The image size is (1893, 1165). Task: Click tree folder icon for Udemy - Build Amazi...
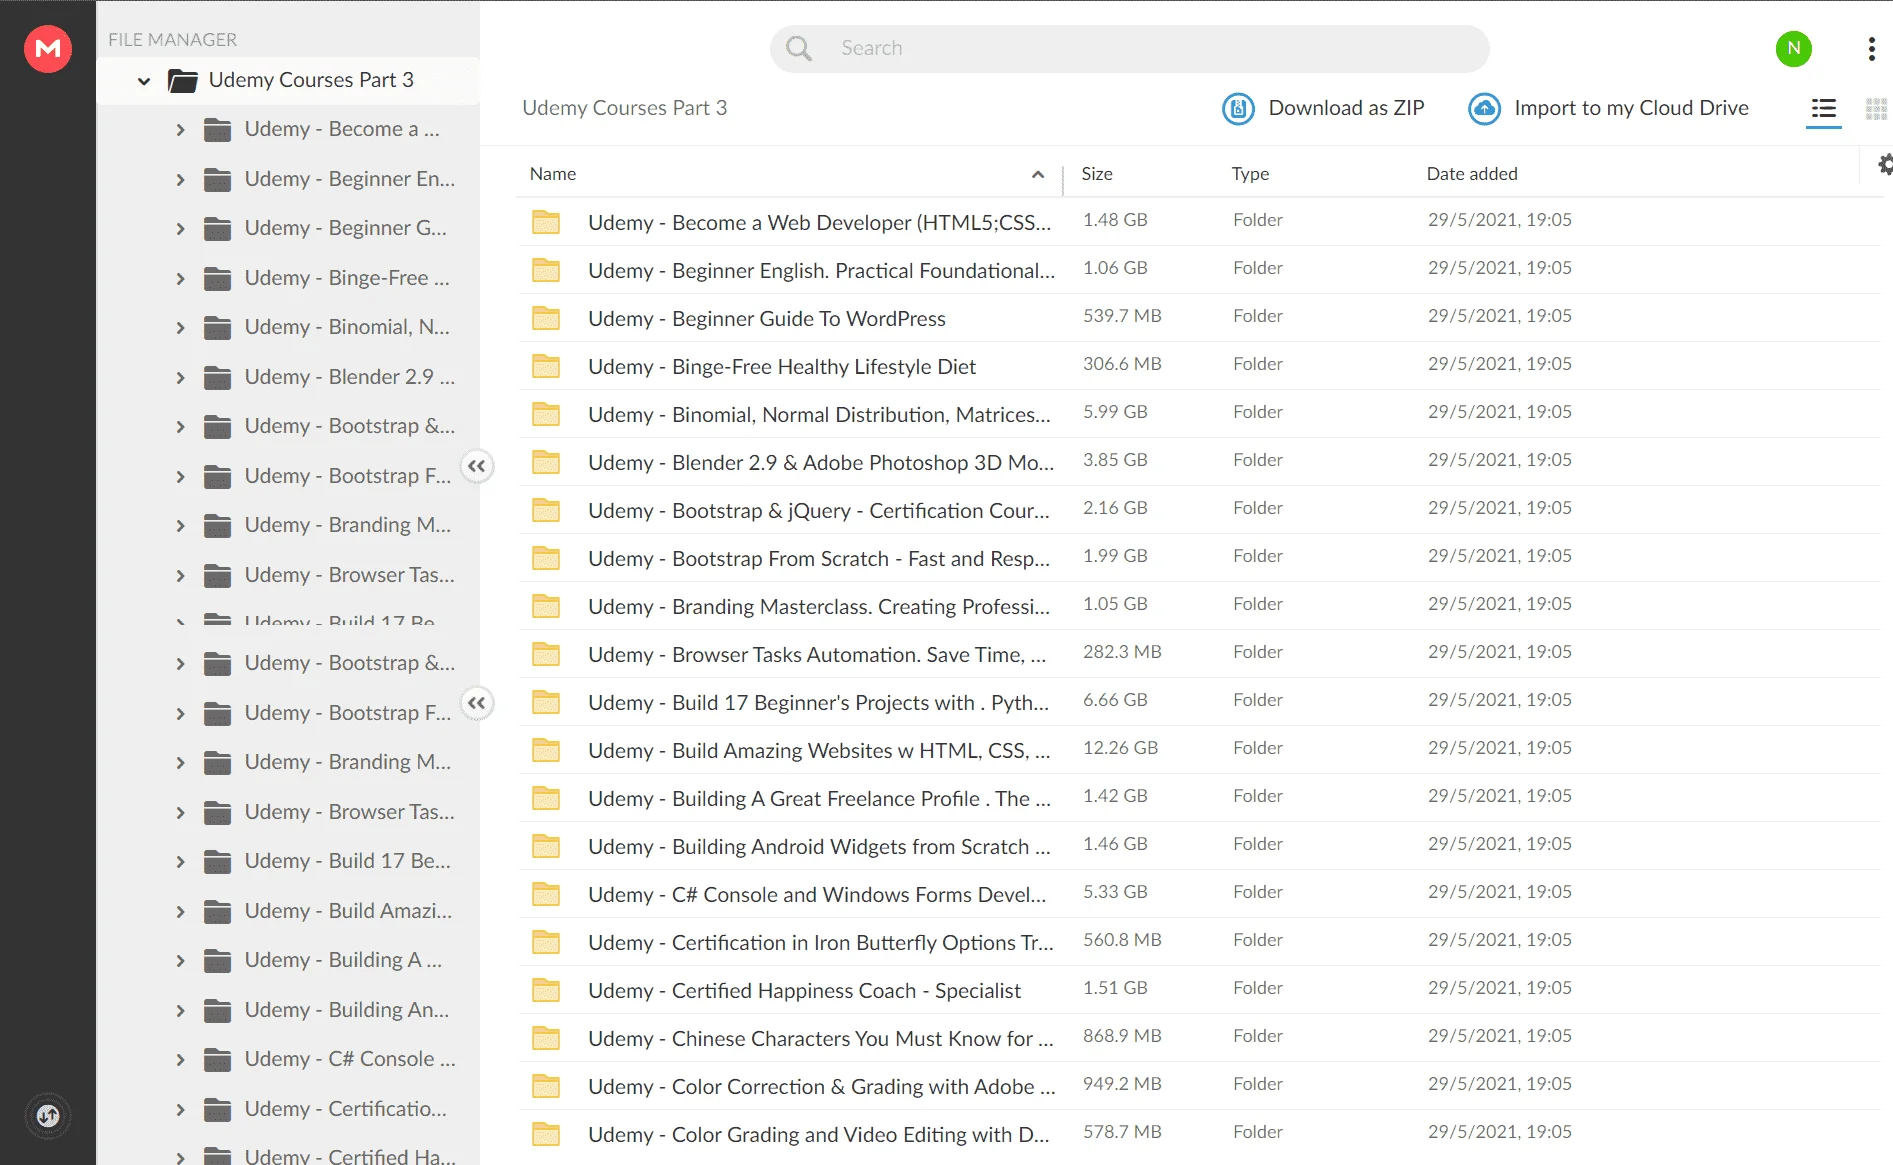(x=217, y=911)
